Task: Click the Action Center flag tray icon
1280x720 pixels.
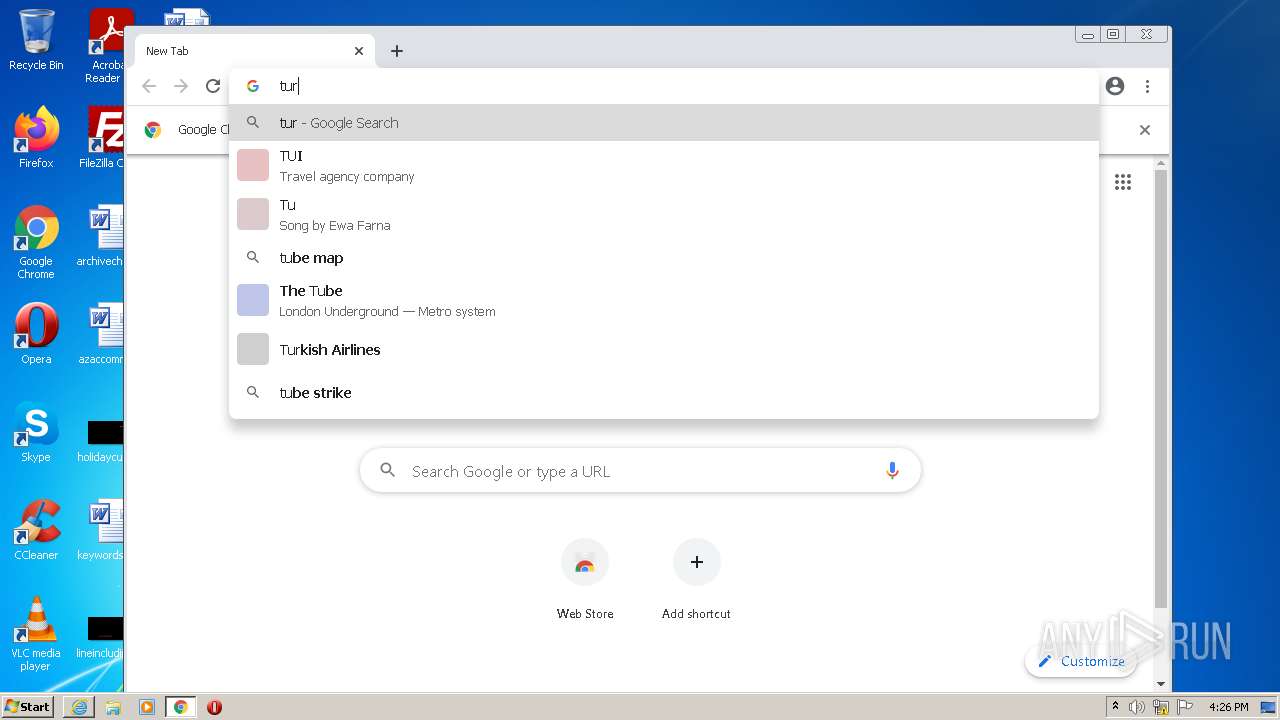Action: [x=1184, y=707]
